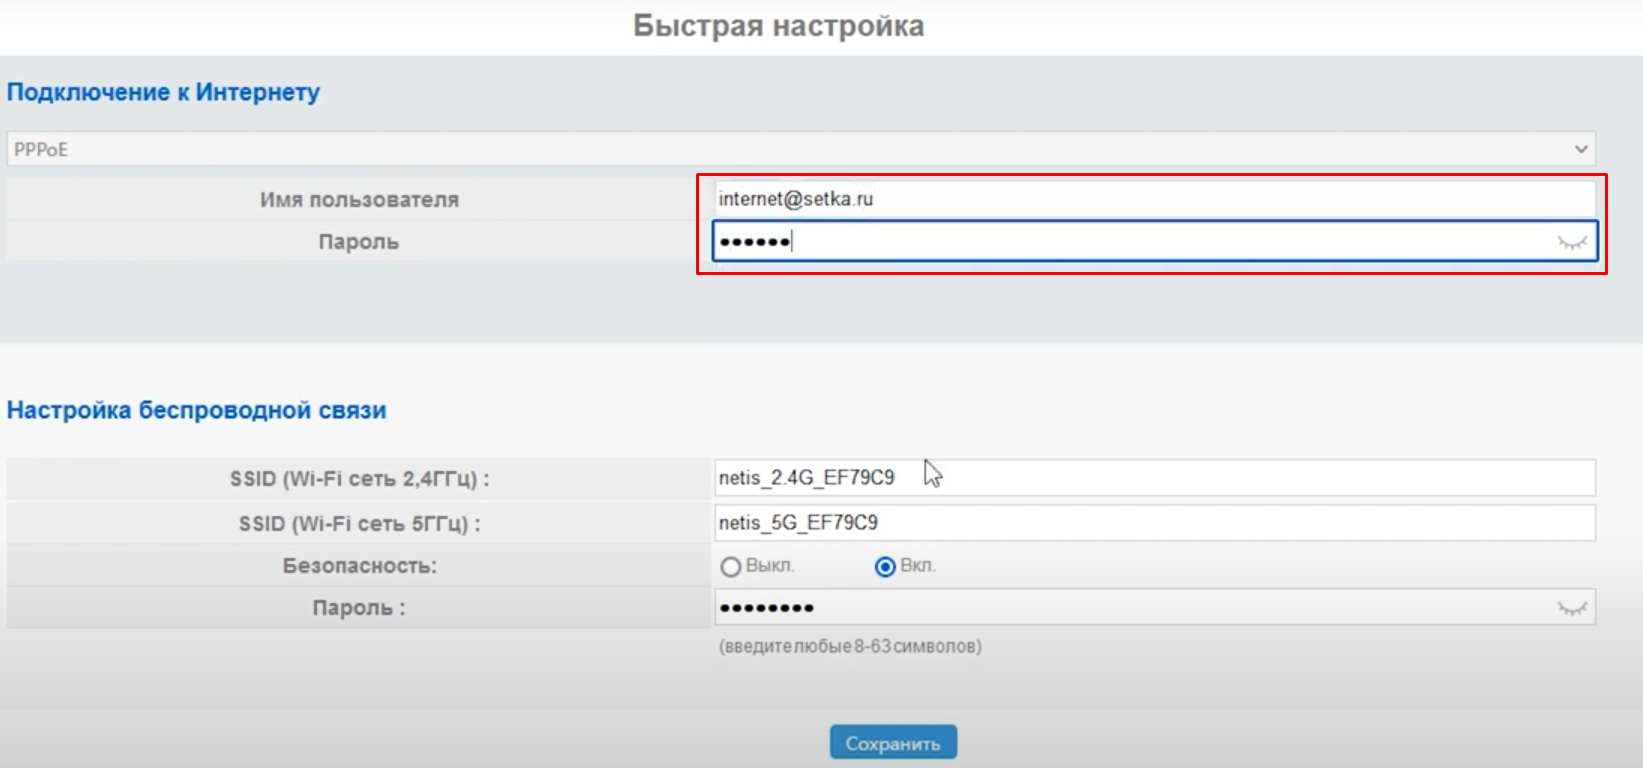This screenshot has height=768, width=1643.
Task: Reveal the Wi-Fi password with eye icon
Action: click(x=1572, y=608)
